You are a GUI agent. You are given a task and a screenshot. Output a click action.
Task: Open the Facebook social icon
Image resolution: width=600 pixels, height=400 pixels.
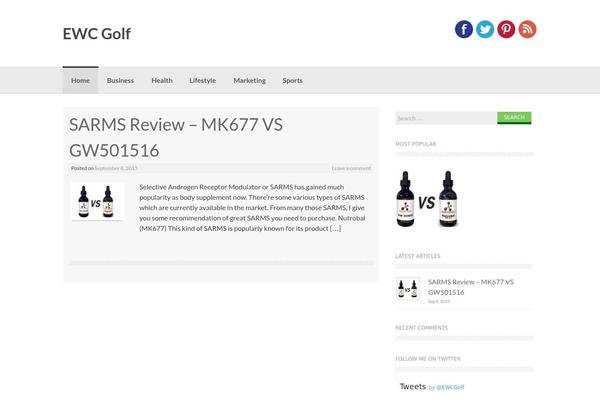pyautogui.click(x=464, y=29)
